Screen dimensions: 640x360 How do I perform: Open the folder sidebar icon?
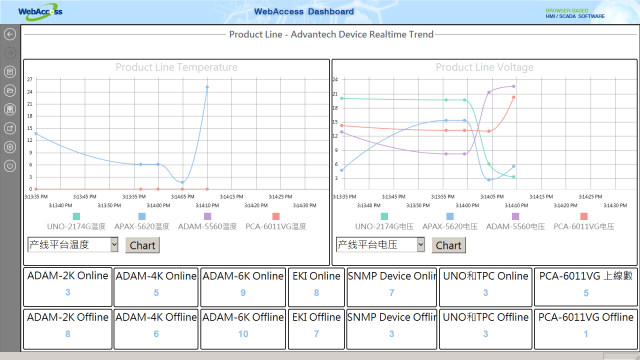click(x=10, y=91)
